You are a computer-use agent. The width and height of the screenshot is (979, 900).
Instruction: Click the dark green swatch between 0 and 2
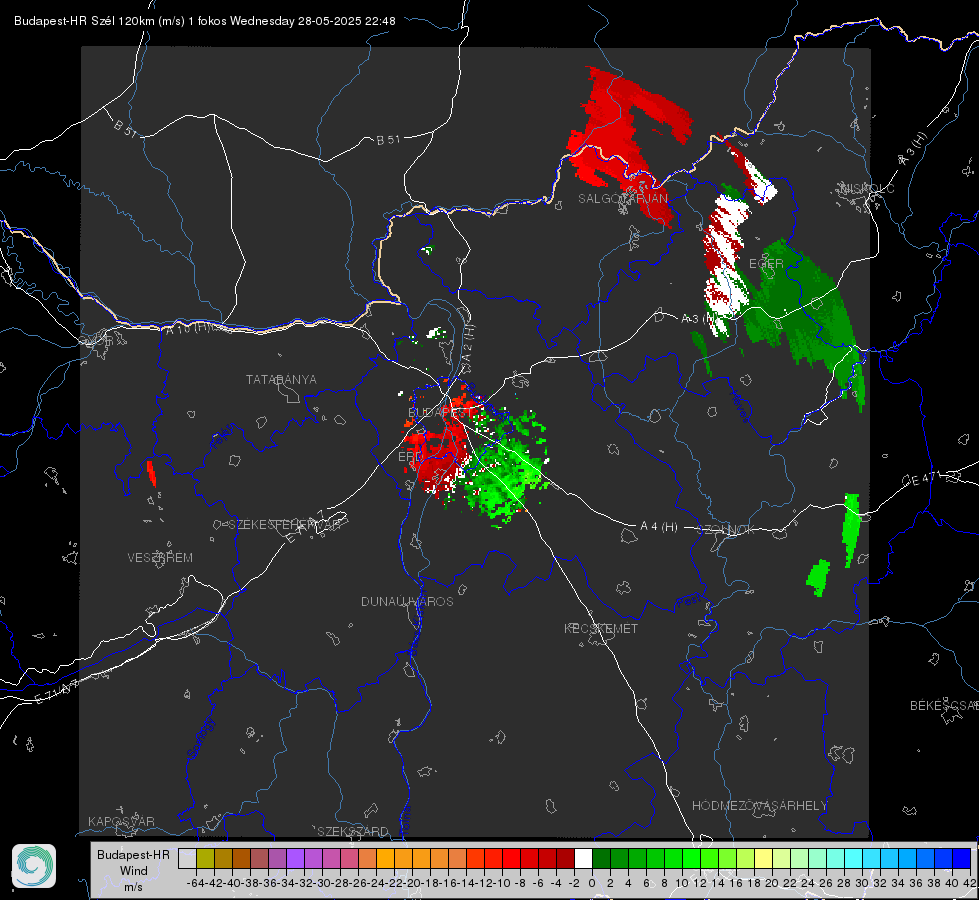(601, 858)
